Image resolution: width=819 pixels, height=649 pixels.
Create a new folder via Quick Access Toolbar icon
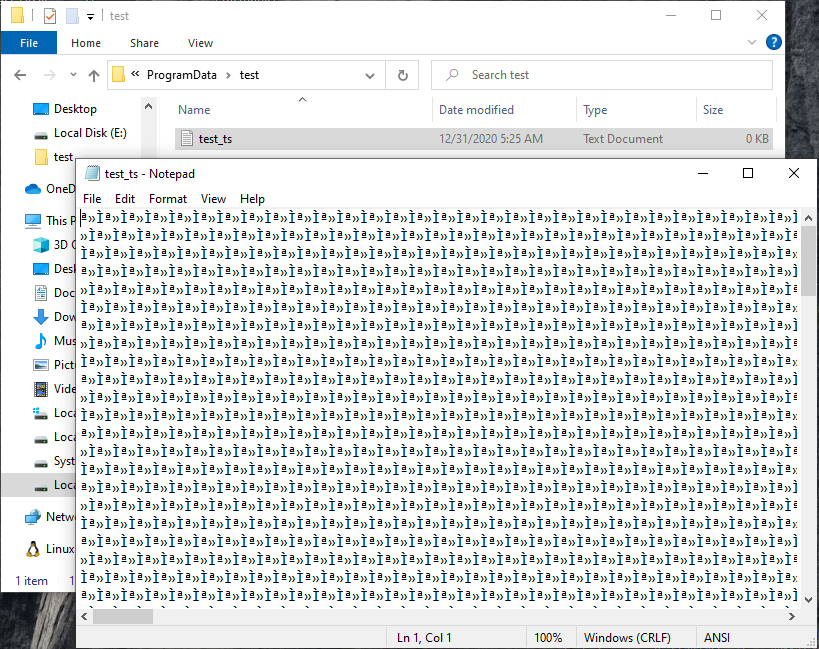pos(71,15)
